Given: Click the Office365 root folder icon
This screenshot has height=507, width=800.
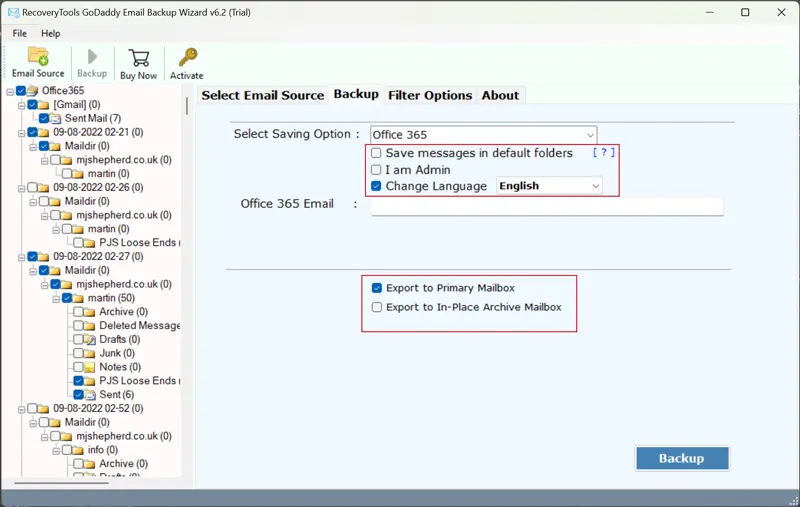Looking at the screenshot, I should point(33,91).
